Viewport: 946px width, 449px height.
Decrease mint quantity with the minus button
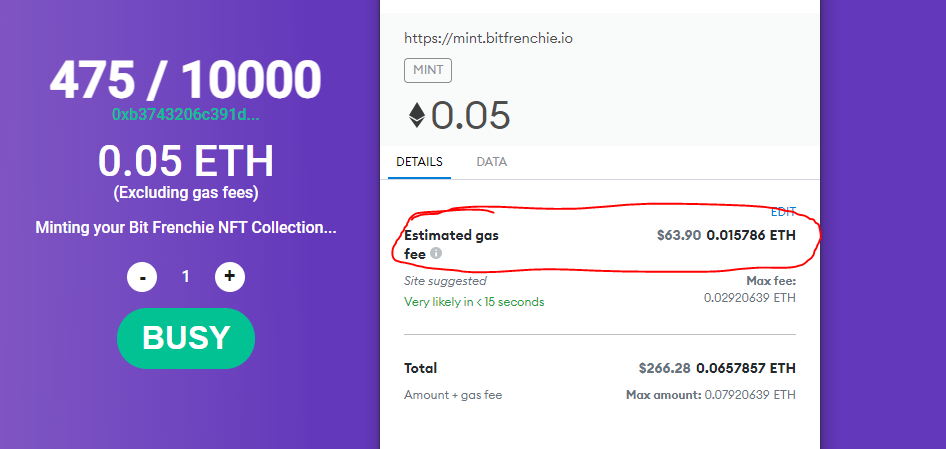tap(142, 277)
